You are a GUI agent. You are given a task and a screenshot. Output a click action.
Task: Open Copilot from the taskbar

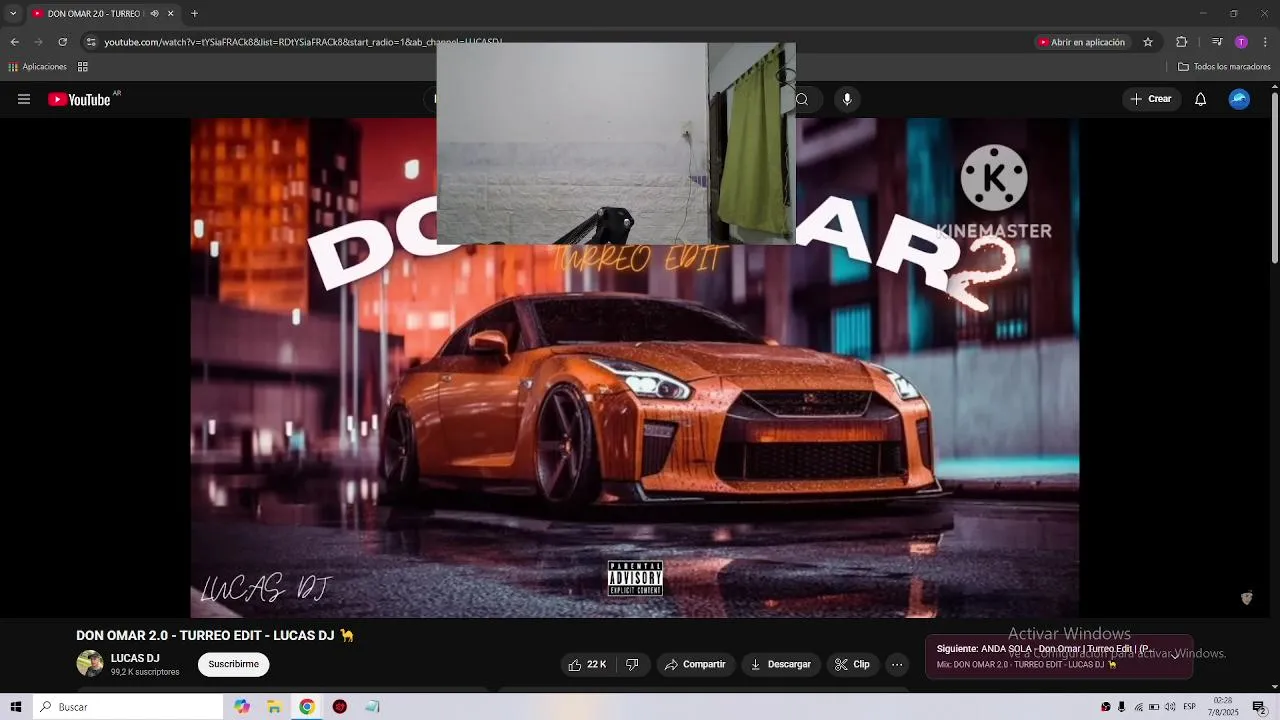tap(242, 707)
